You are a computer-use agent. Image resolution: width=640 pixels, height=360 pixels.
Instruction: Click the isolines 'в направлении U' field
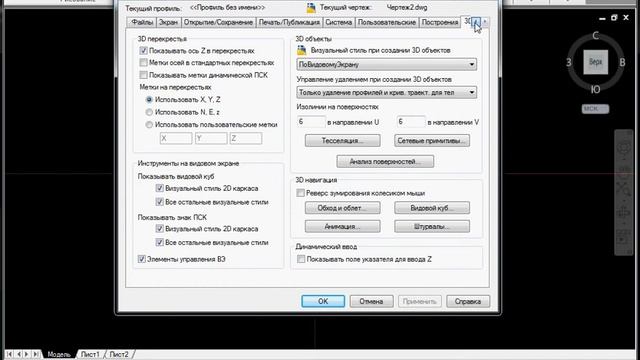click(311, 122)
